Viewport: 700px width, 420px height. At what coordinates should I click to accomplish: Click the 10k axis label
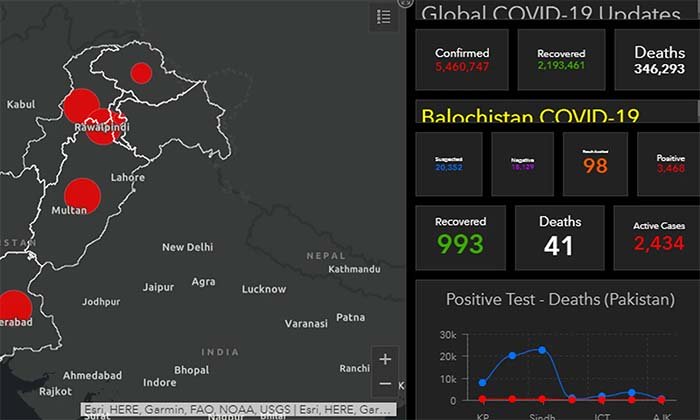tap(448, 379)
